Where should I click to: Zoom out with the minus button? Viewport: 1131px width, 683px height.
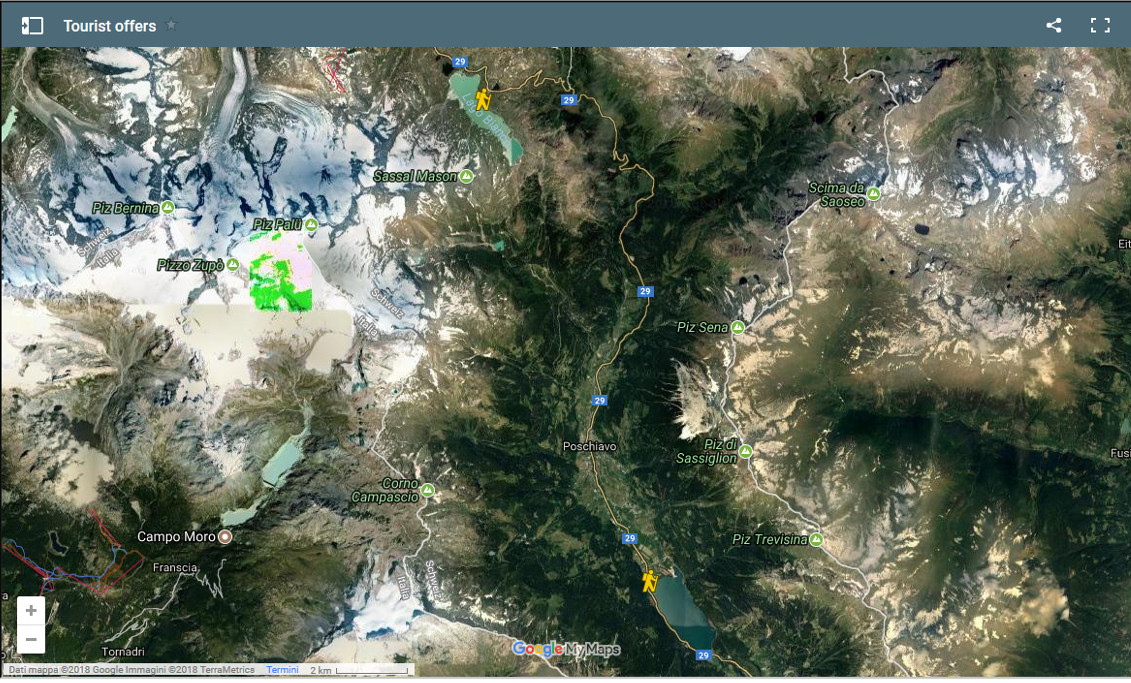(x=31, y=639)
